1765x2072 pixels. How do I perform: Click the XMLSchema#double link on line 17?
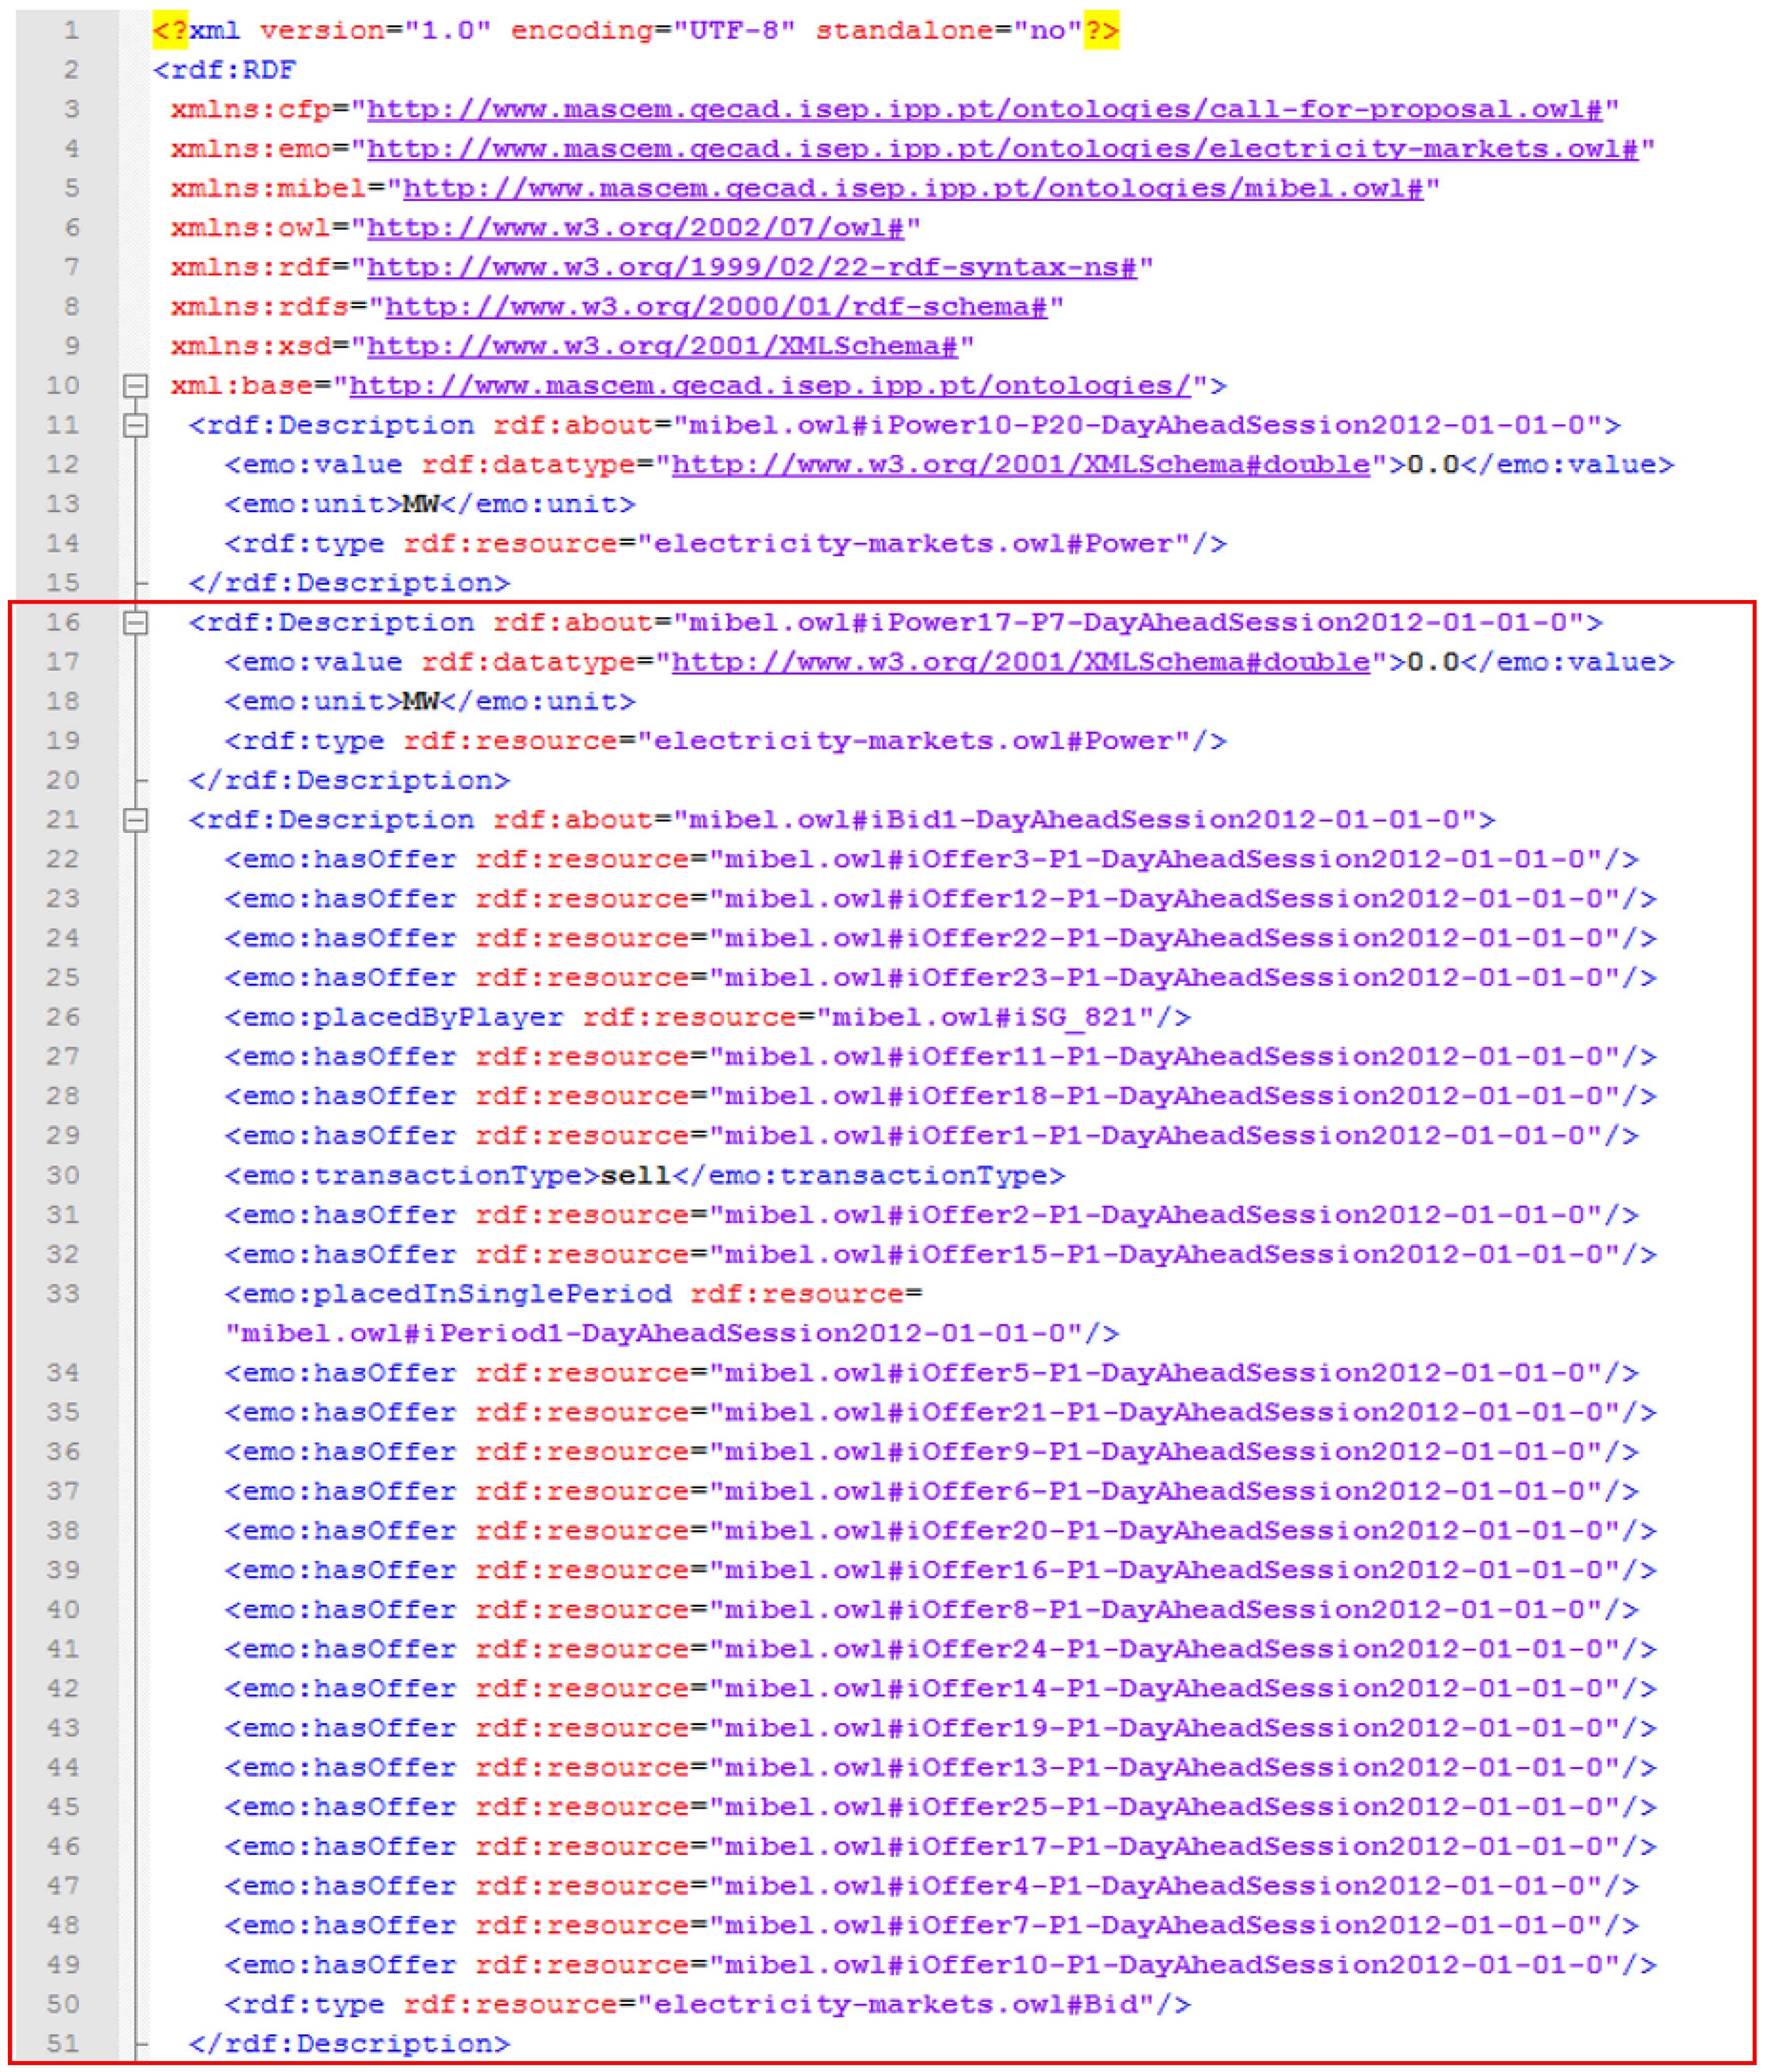[1020, 662]
